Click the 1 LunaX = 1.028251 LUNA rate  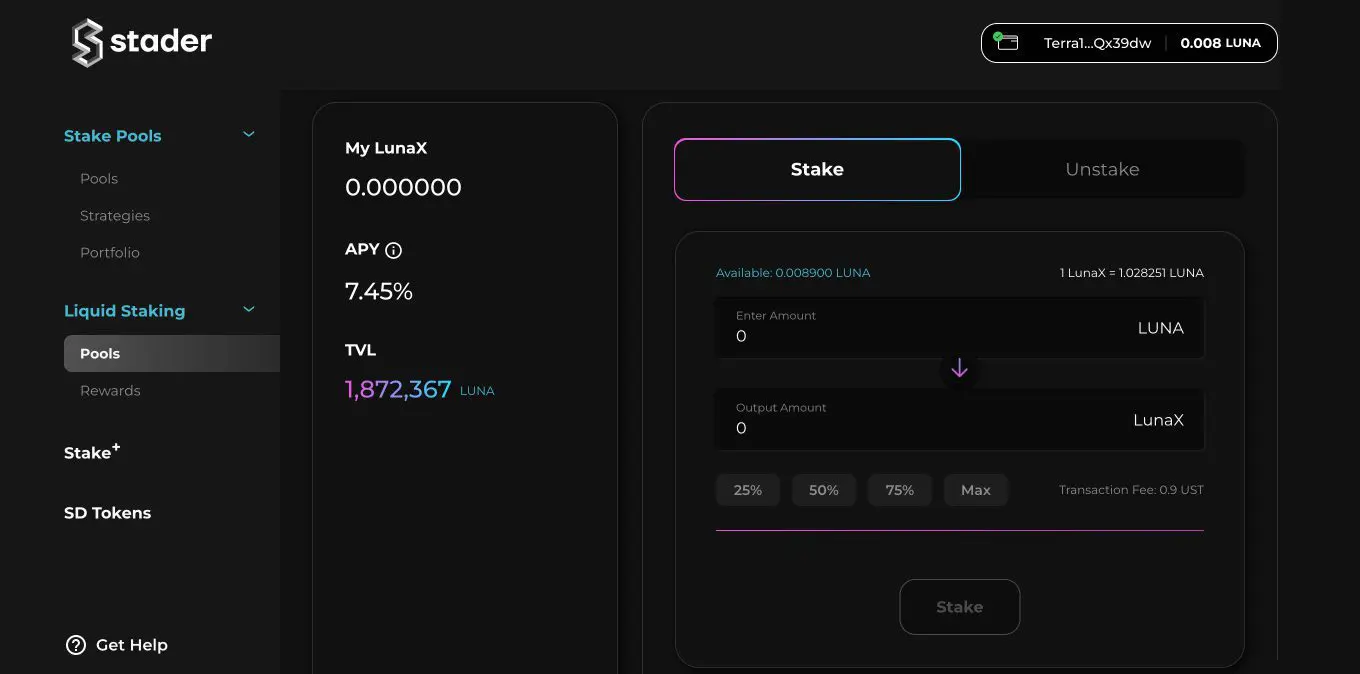point(1132,273)
